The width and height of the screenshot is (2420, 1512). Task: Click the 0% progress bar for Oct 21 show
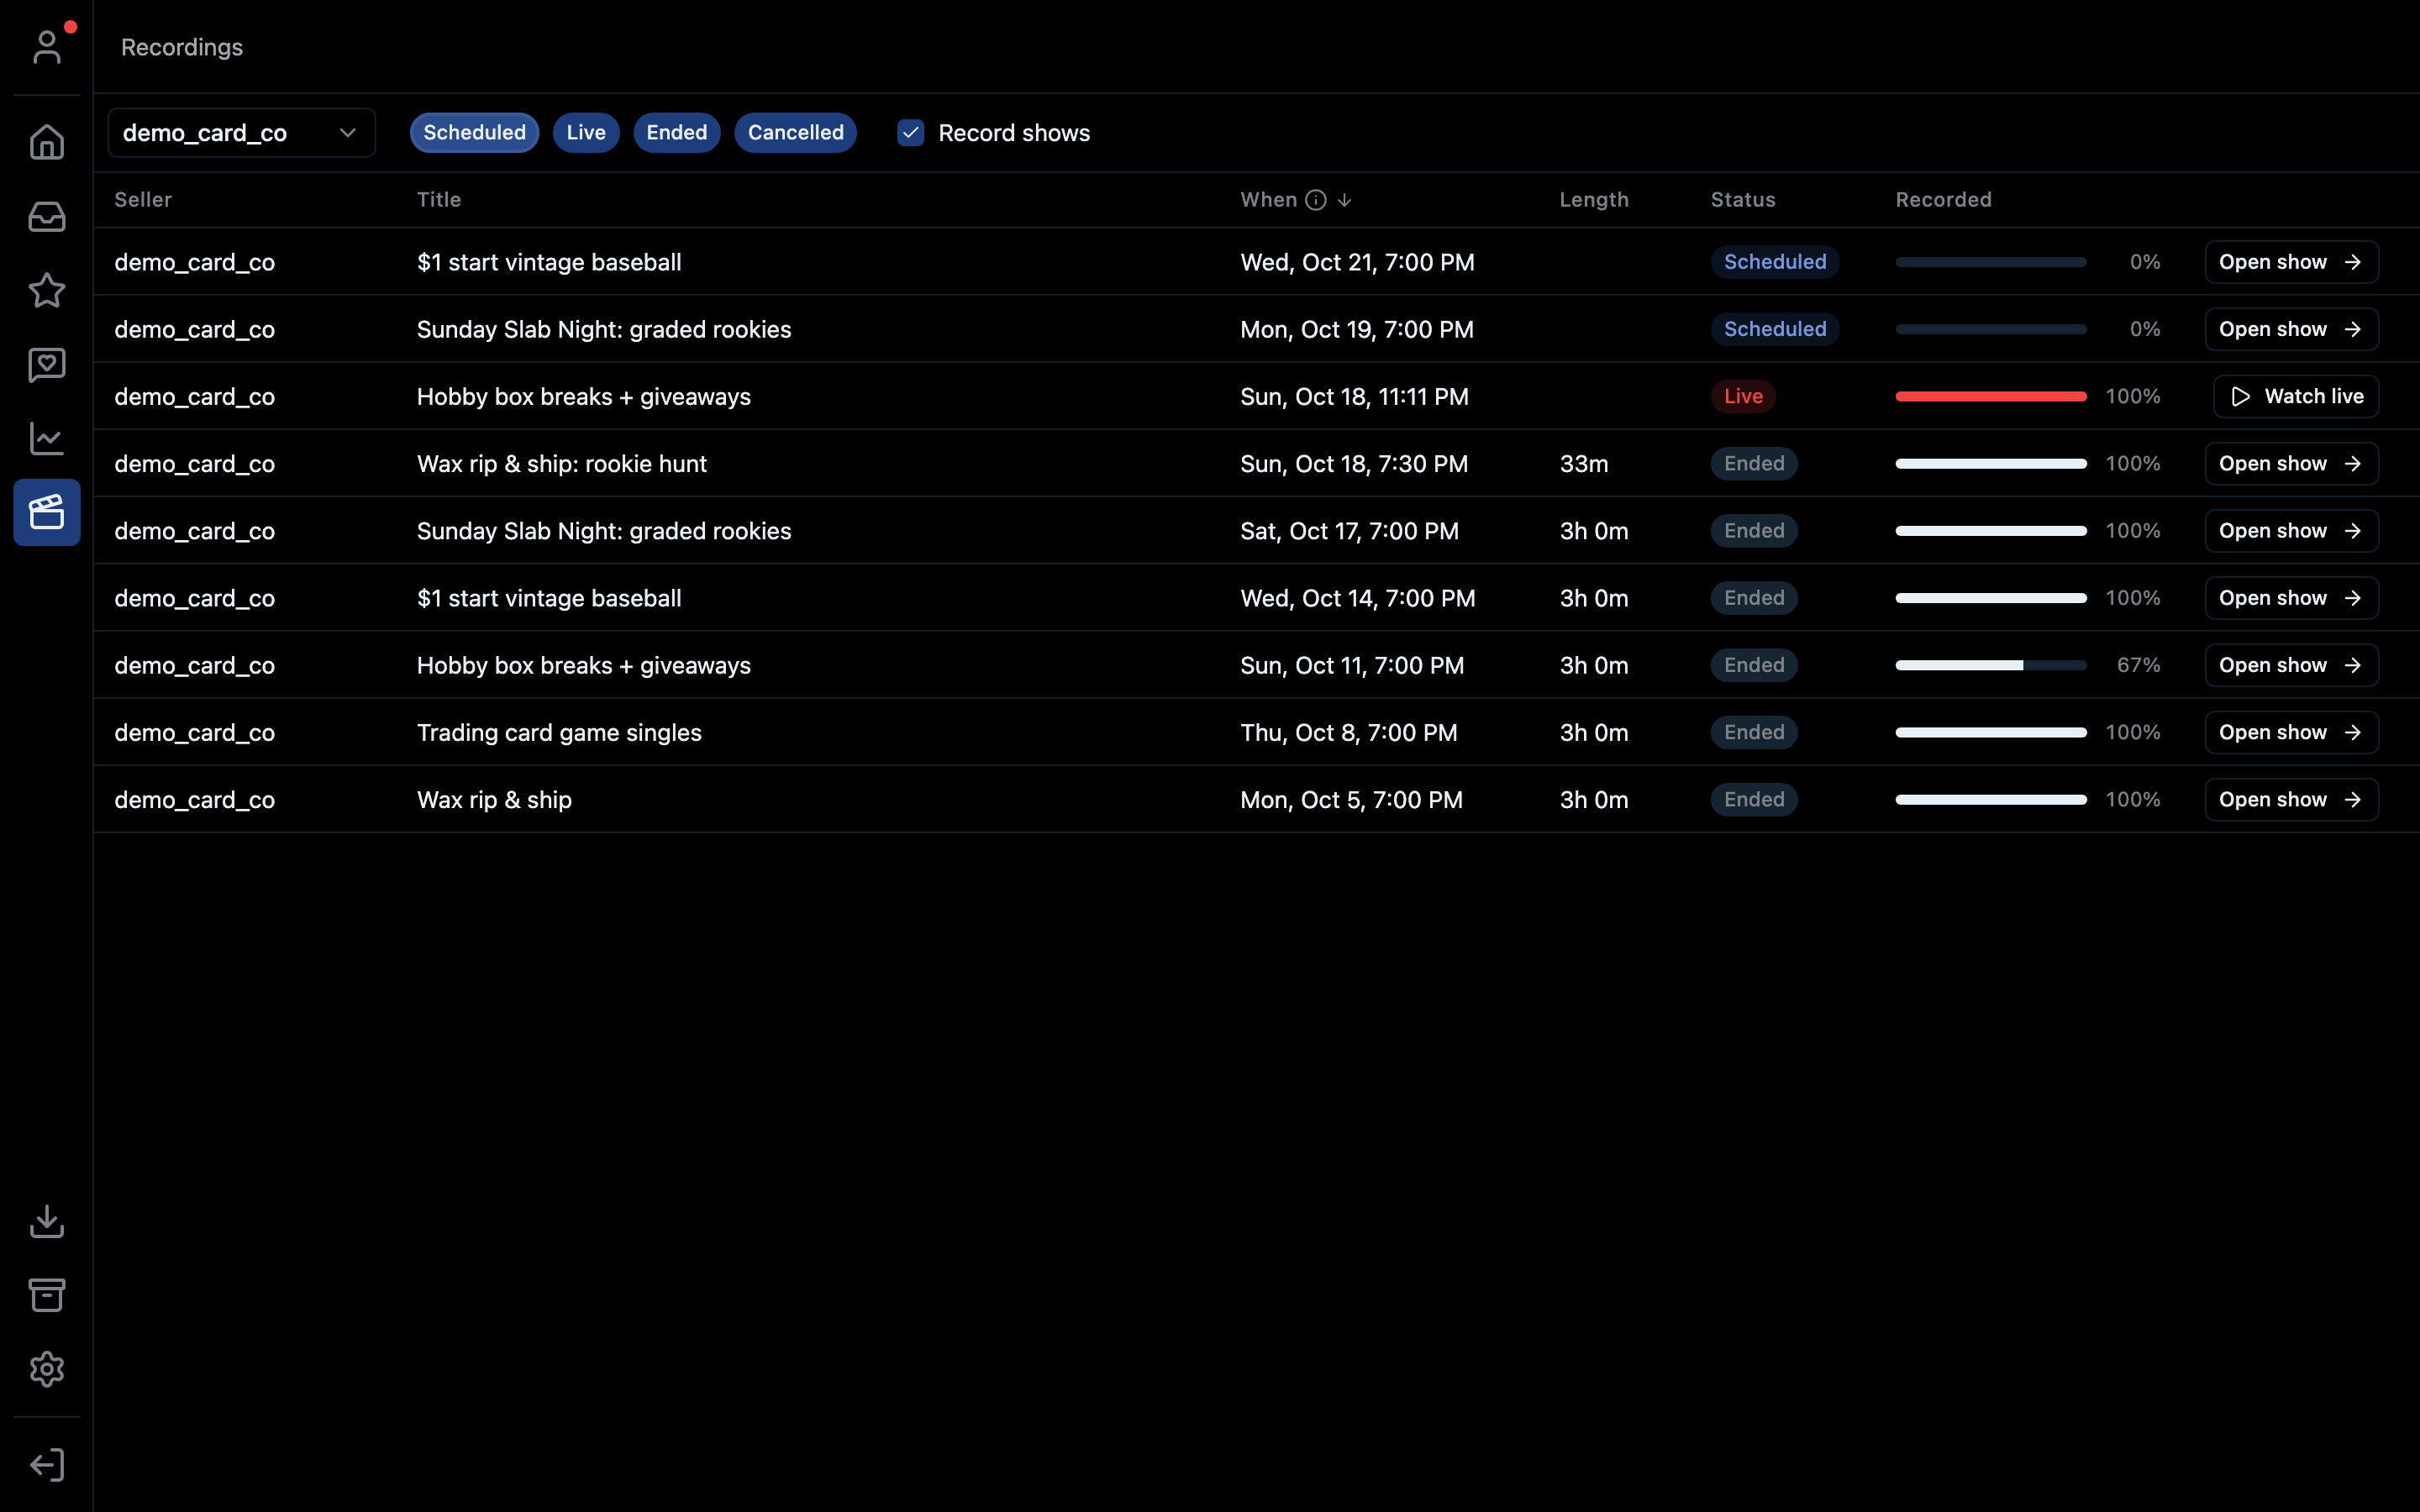click(x=1991, y=262)
